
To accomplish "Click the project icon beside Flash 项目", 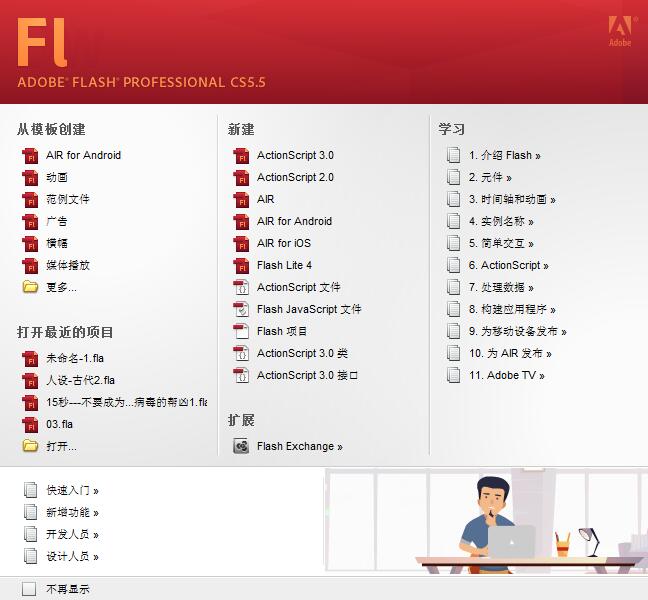I will 241,331.
